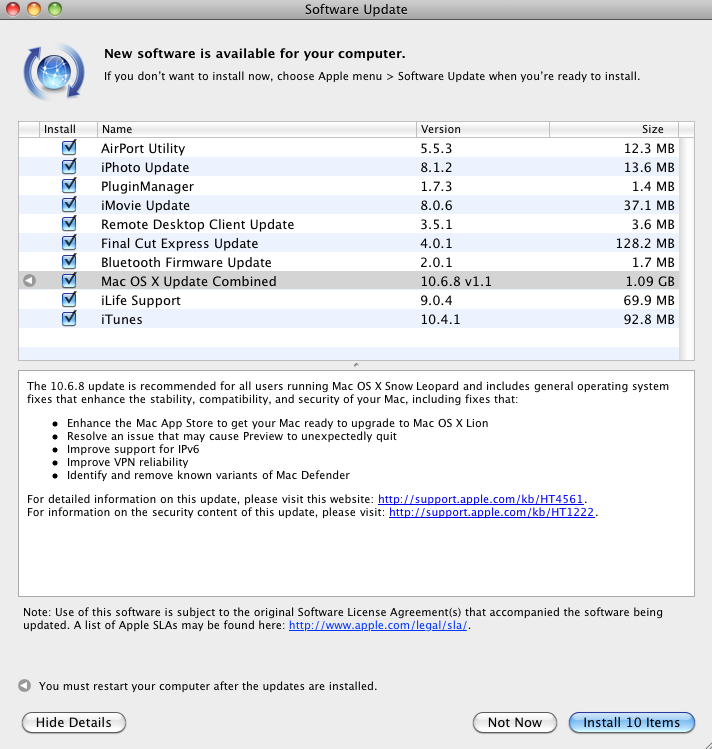Select the iMovie Update row name
712x749 pixels.
(145, 205)
